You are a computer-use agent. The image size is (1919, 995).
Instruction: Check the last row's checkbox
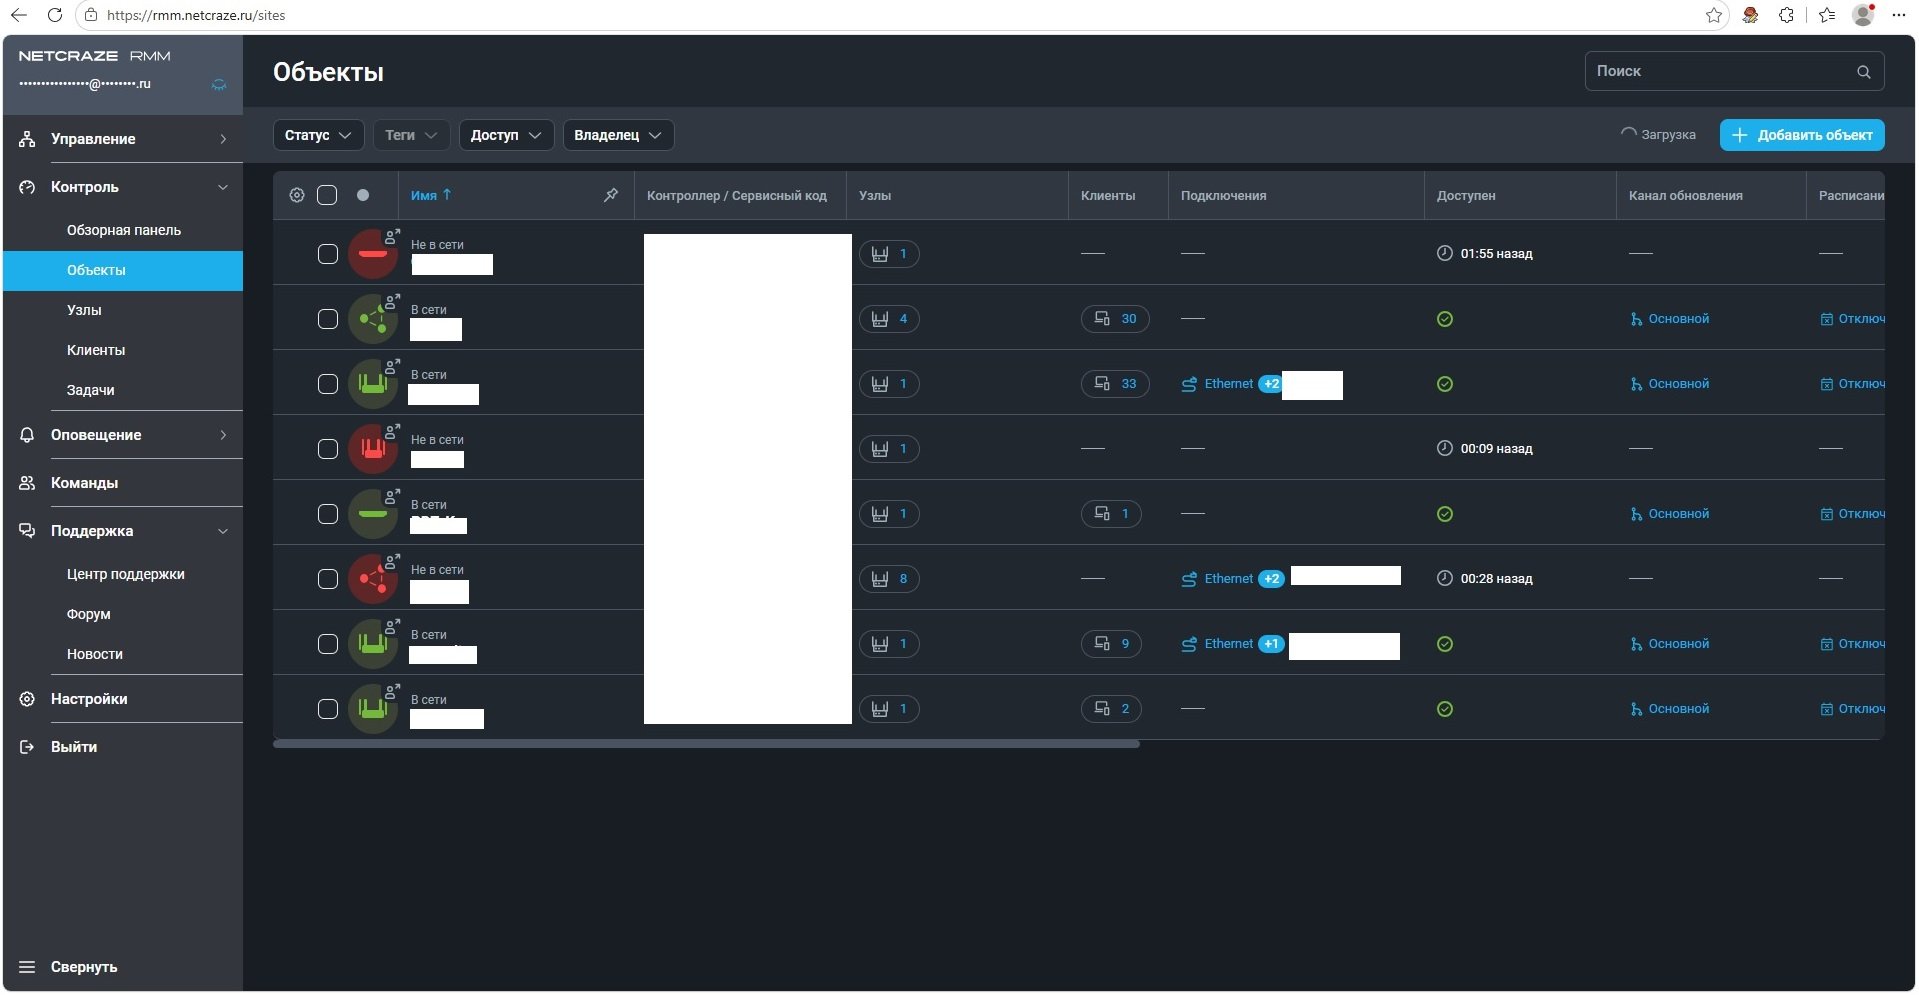(x=328, y=709)
